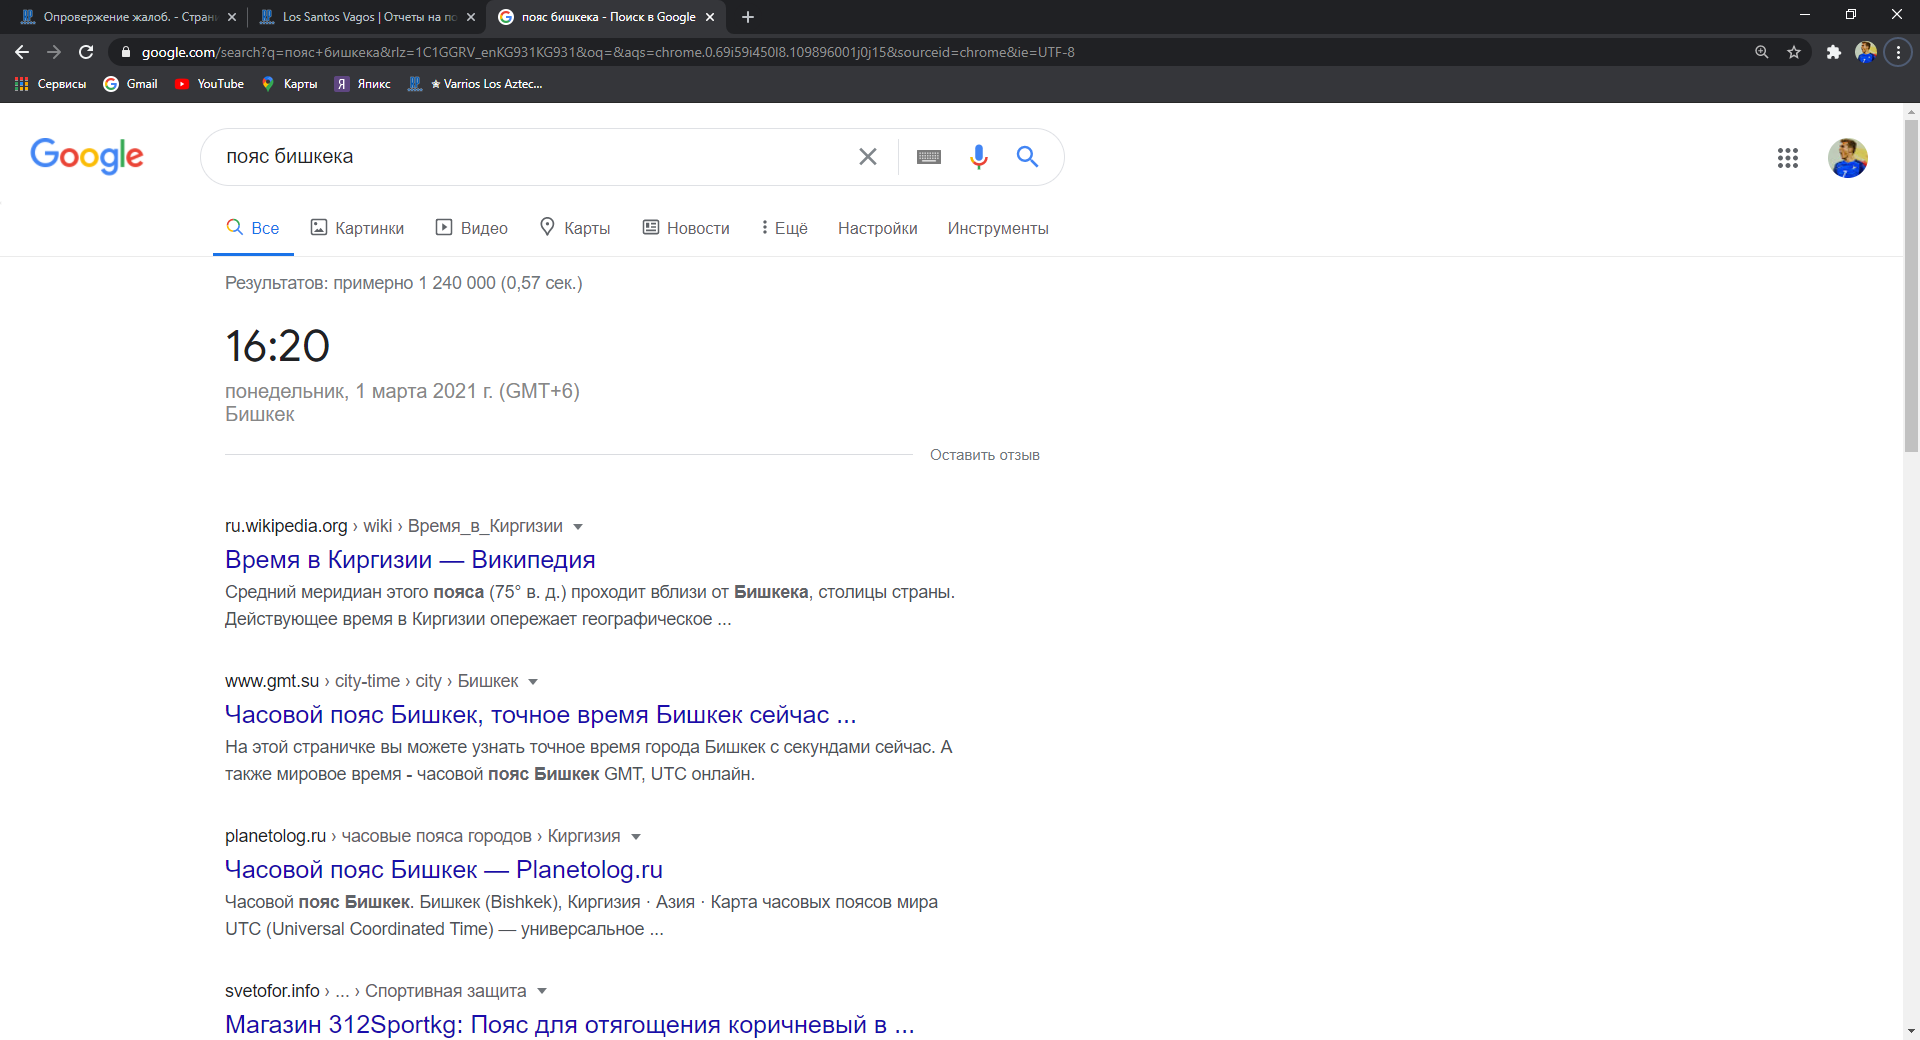Open the Chrome extensions puzzle icon

(1833, 52)
